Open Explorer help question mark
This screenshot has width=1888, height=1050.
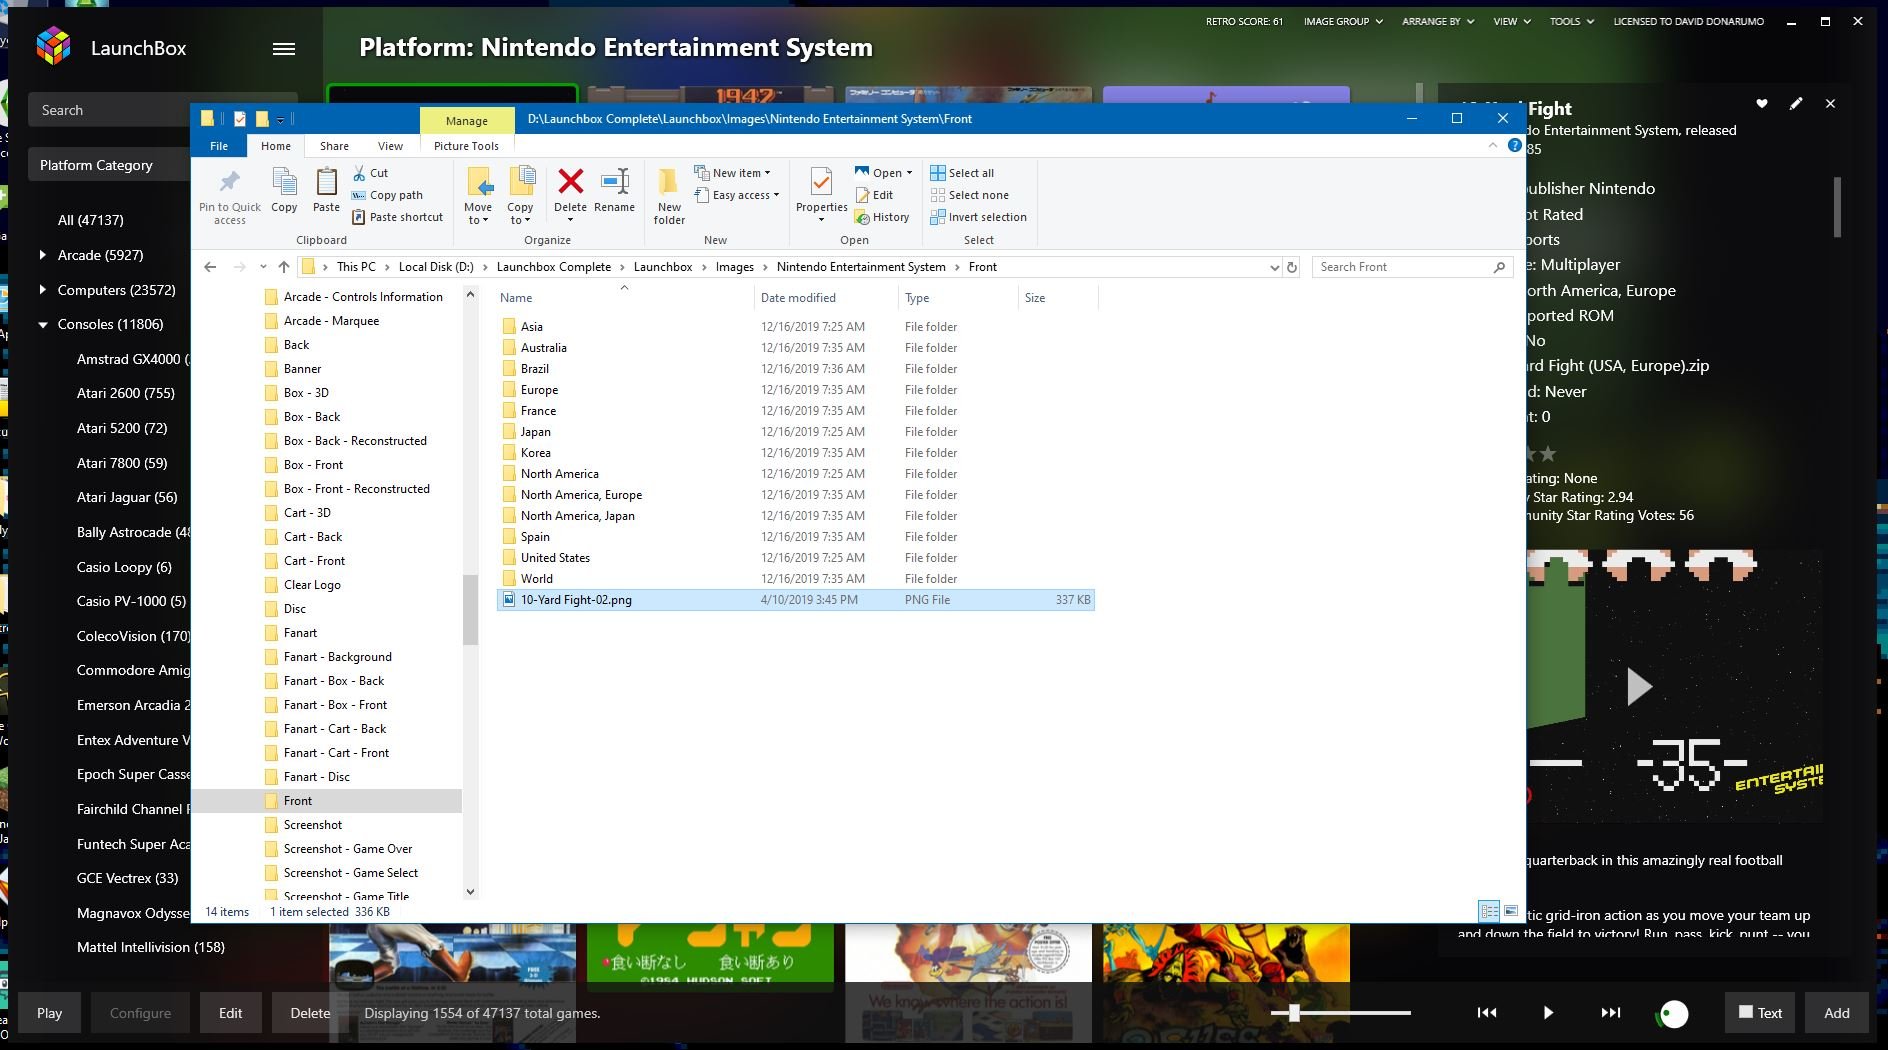(x=1514, y=146)
